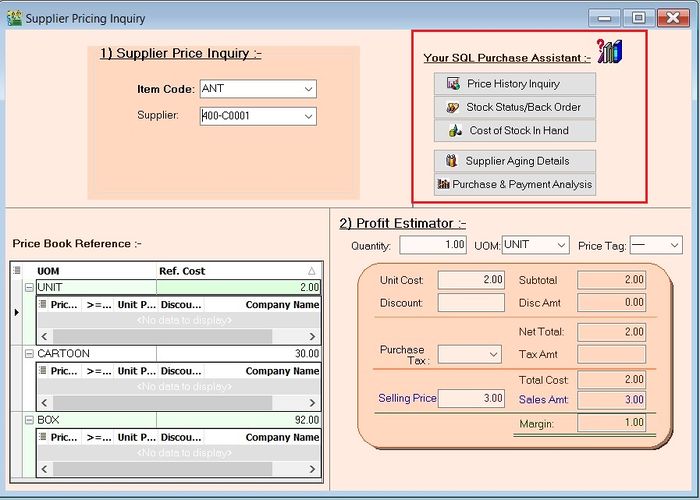Collapse the UNIT row in price book
700x500 pixels.
tap(29, 287)
